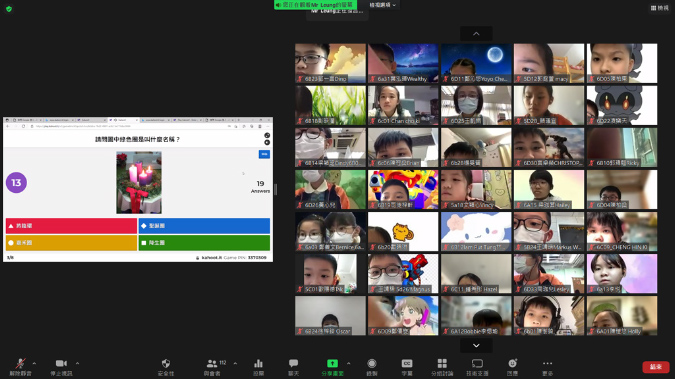Select video tile of Dino
Screen dimensions: 675x379
(x=331, y=63)
